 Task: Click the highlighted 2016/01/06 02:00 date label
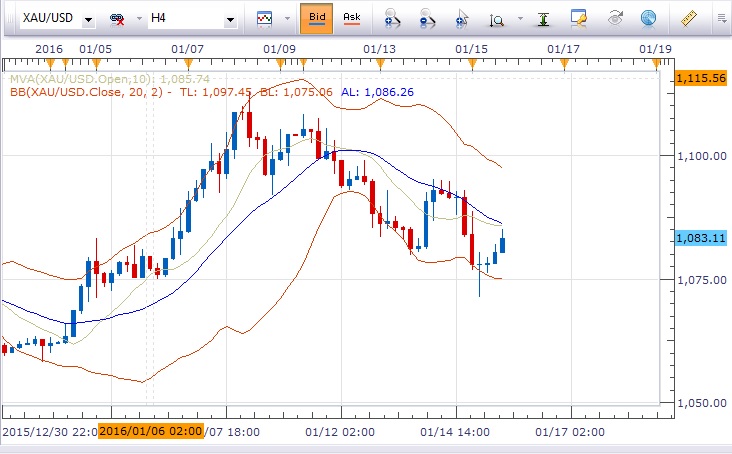151,431
